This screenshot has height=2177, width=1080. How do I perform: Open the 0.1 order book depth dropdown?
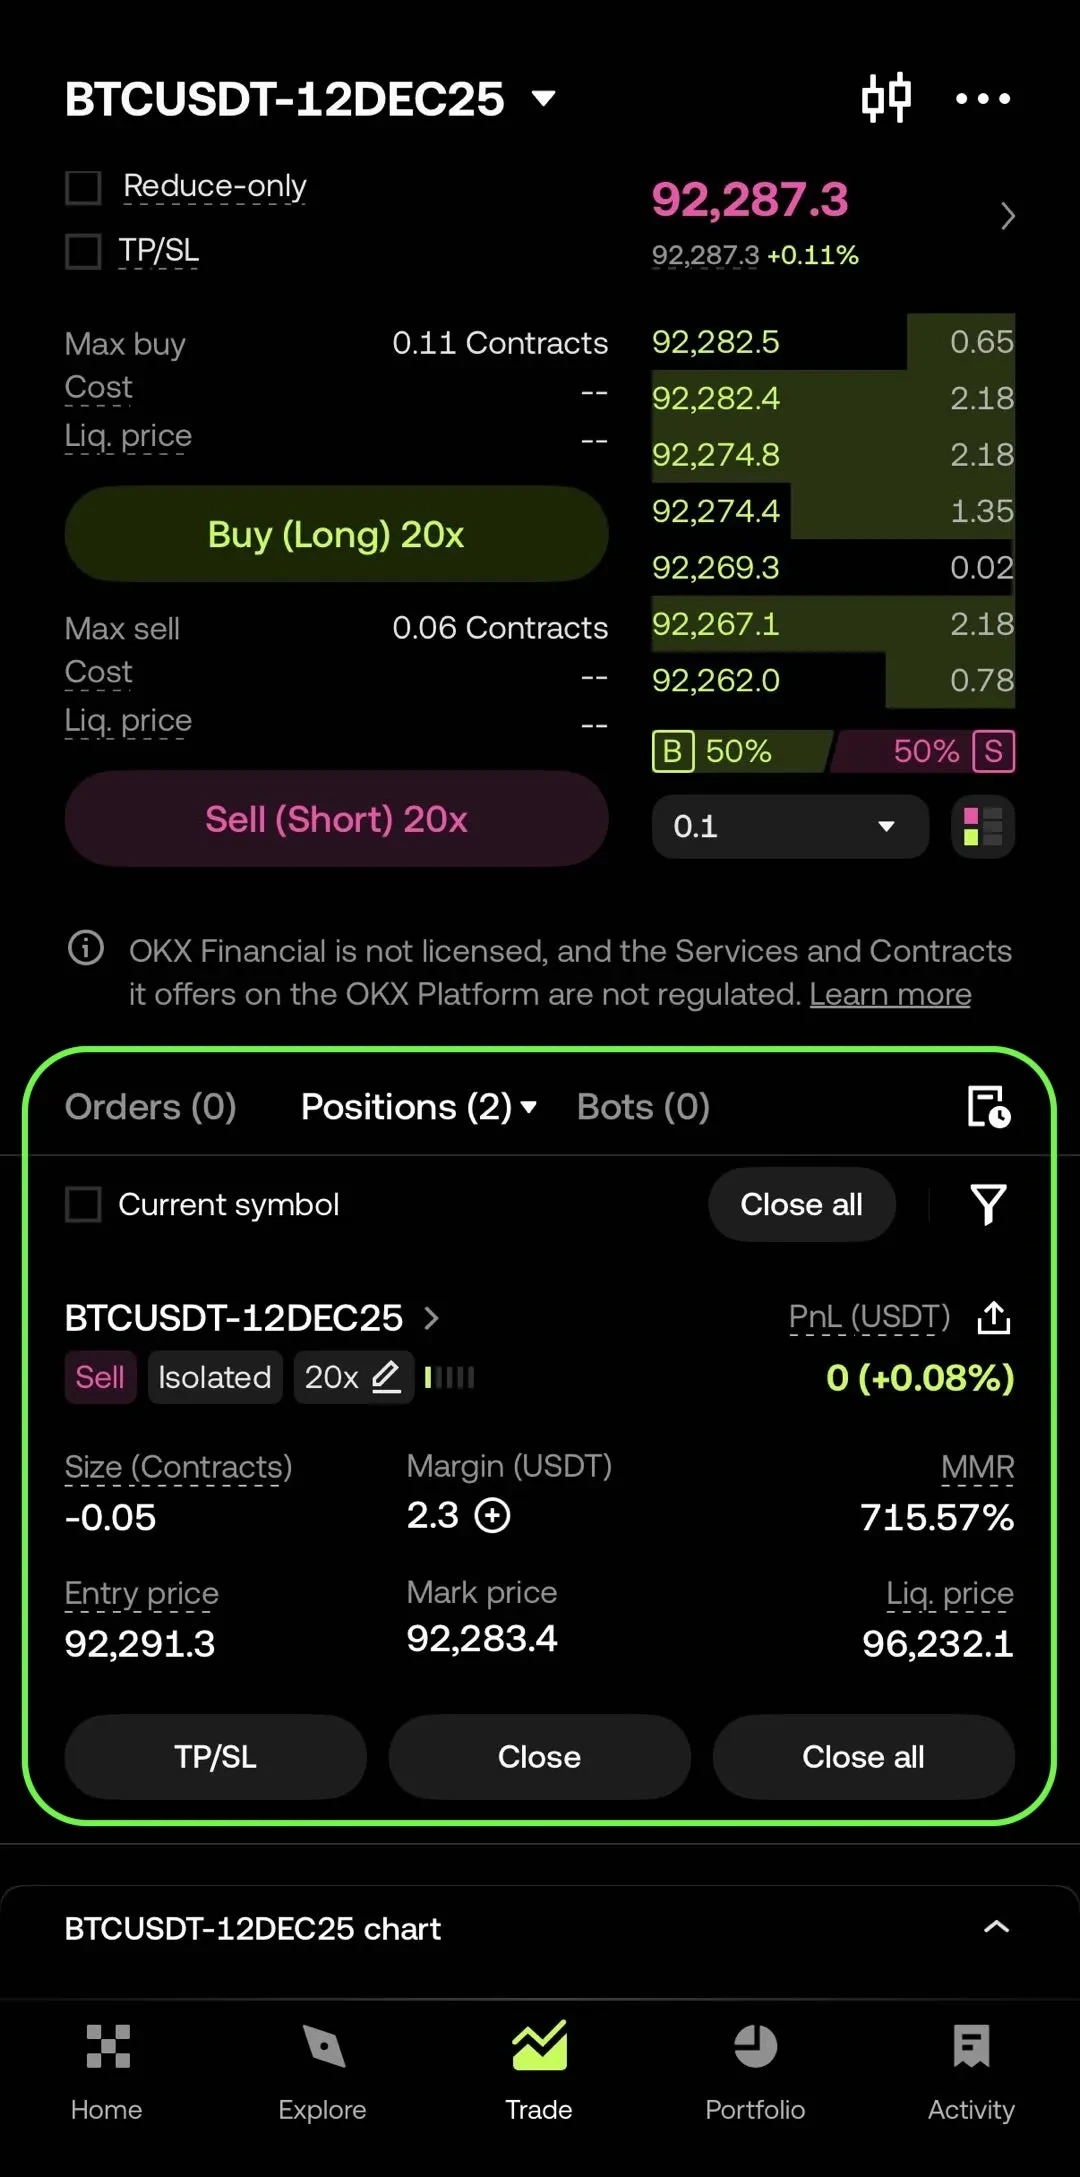click(790, 827)
